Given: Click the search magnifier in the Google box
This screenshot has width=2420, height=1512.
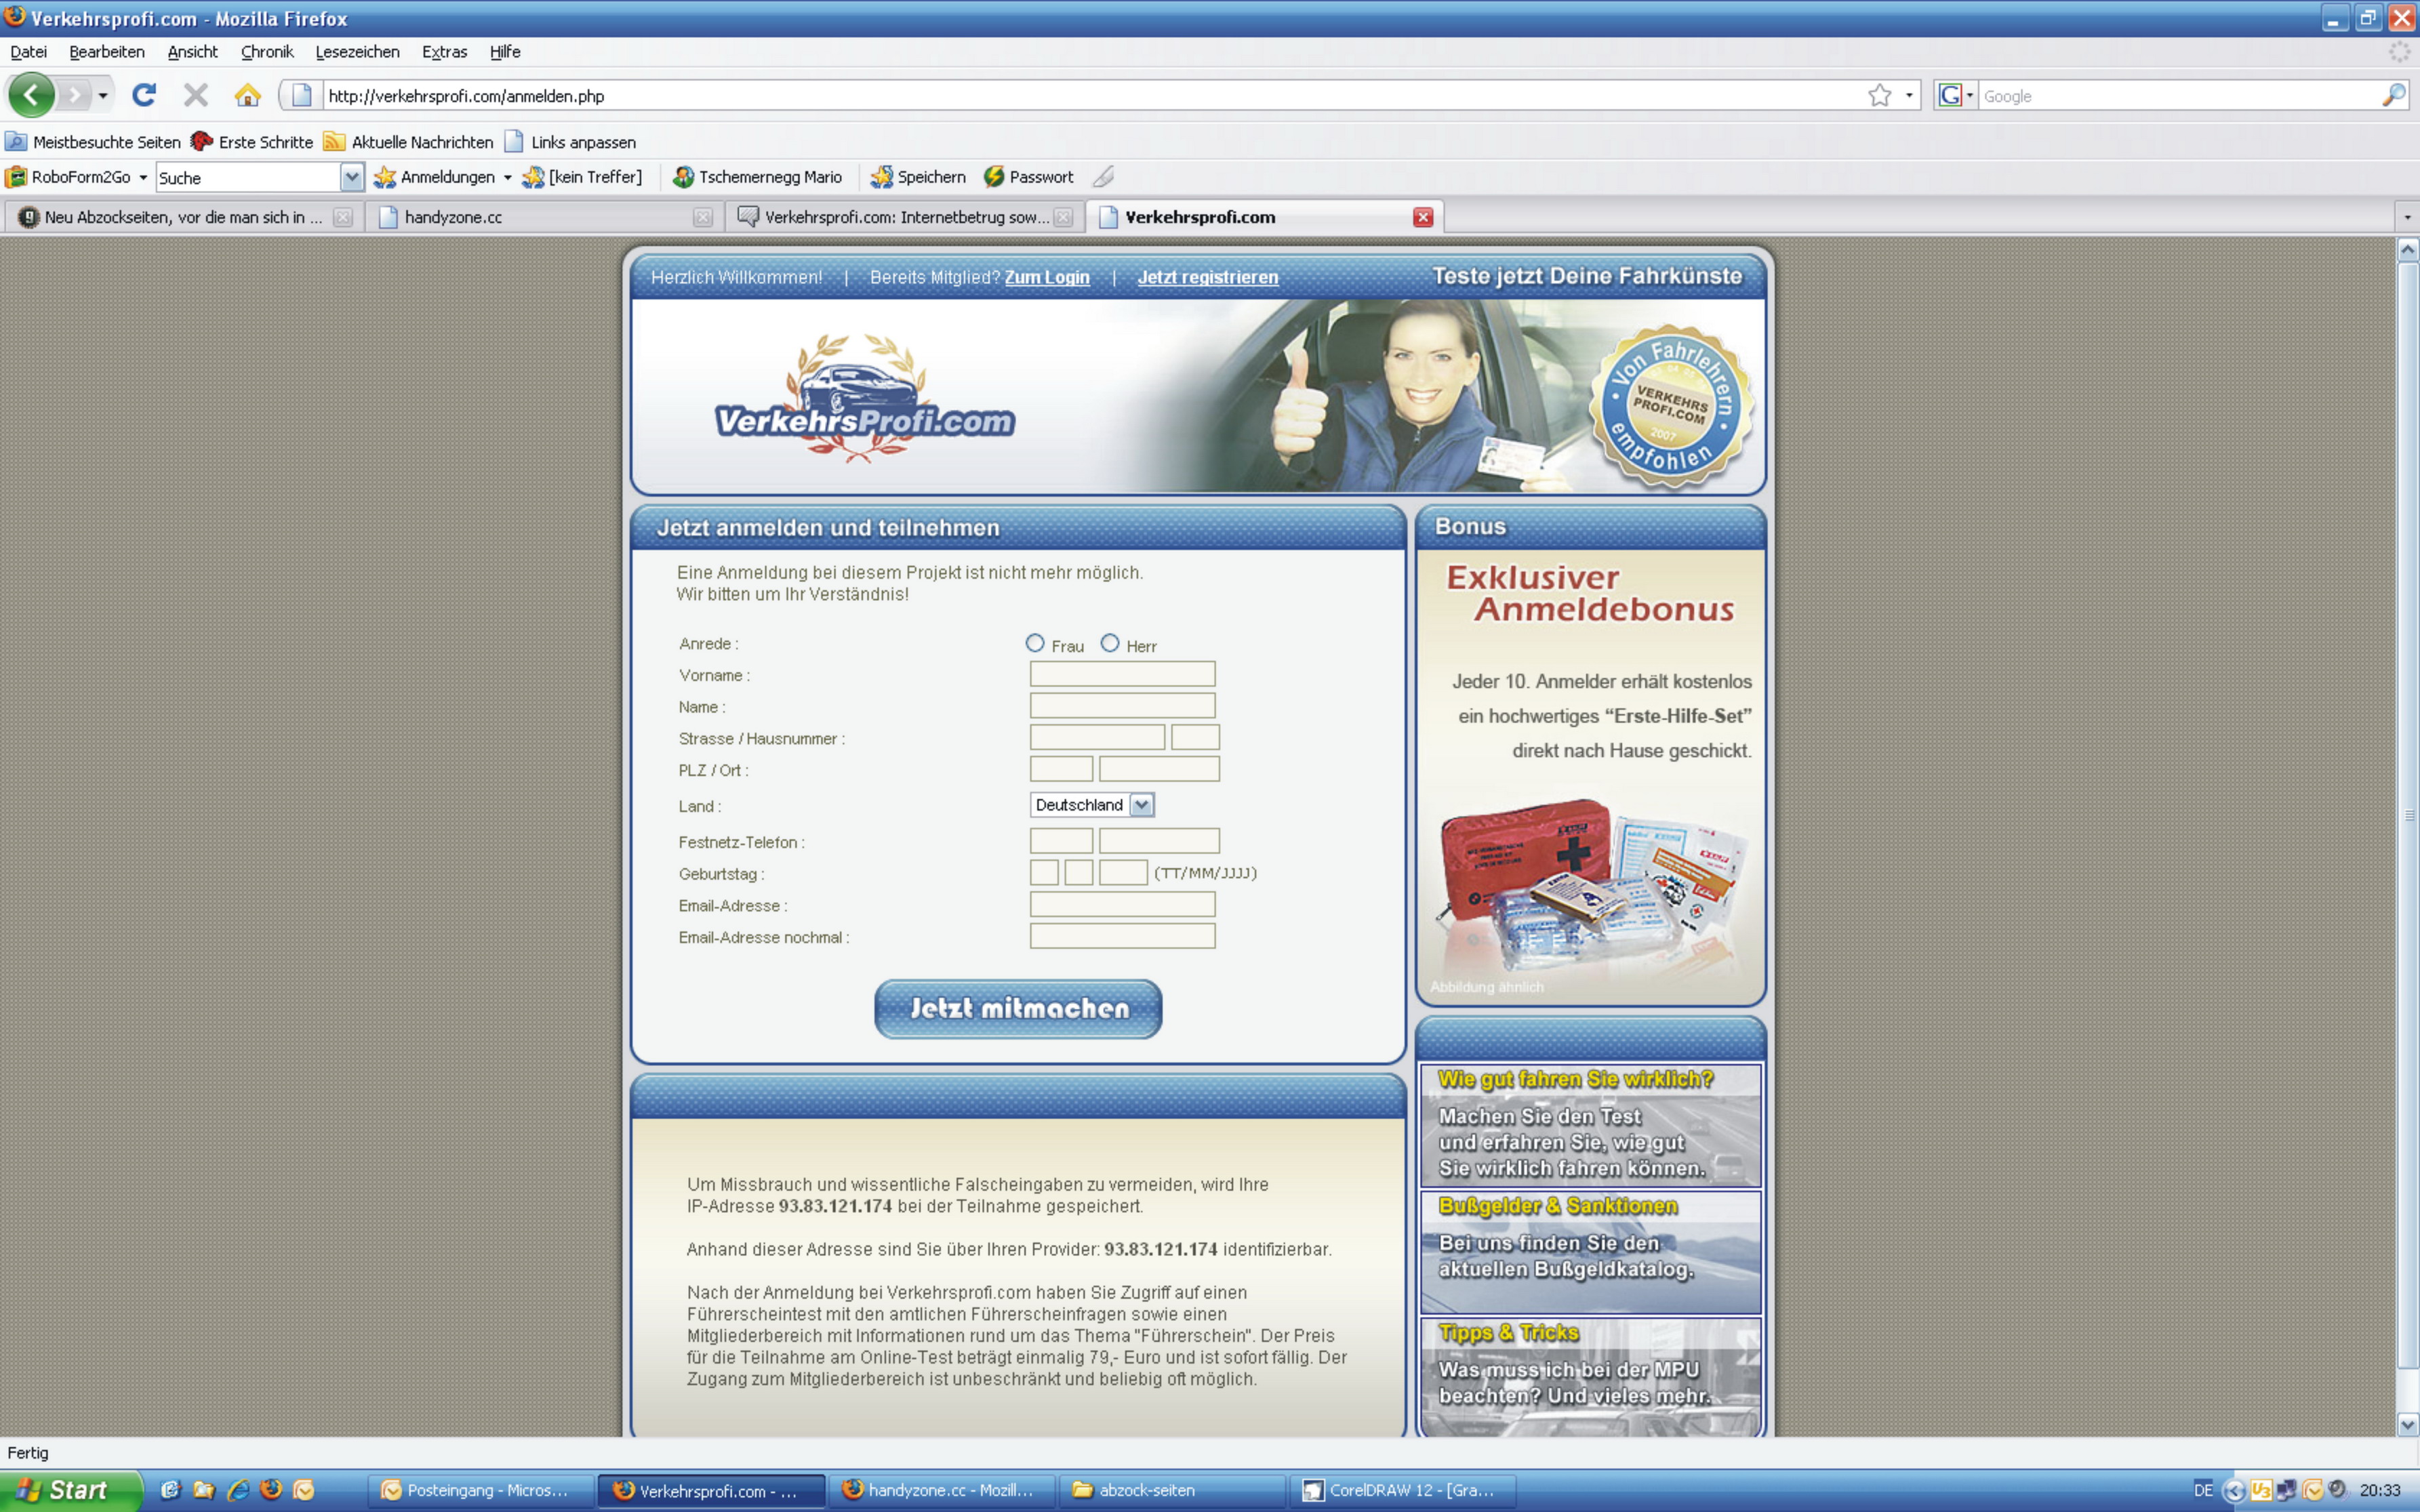Looking at the screenshot, I should [2393, 95].
